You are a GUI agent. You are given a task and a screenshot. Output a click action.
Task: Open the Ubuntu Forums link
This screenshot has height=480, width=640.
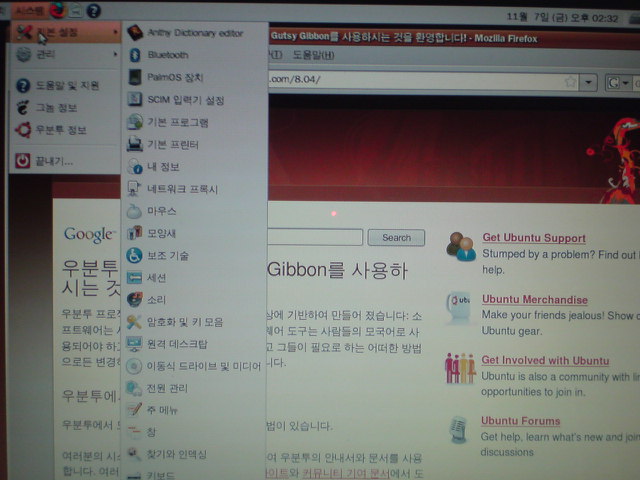point(520,421)
